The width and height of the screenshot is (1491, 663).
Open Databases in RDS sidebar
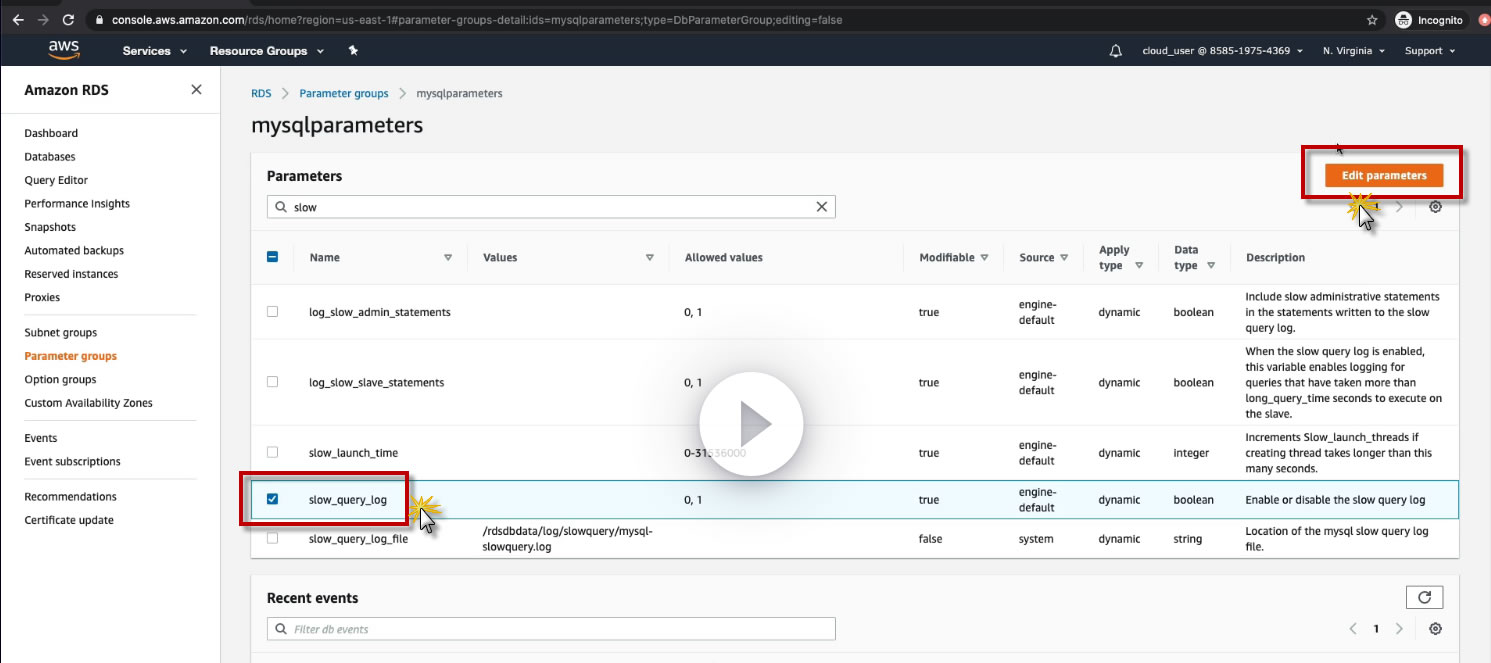pyautogui.click(x=50, y=157)
